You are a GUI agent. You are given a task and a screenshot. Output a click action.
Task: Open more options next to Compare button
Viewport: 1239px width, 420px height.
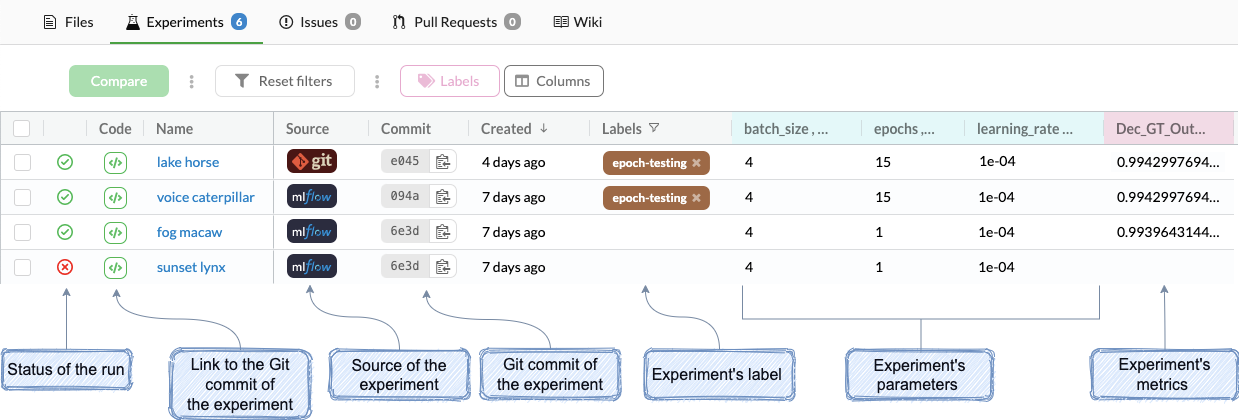tap(192, 82)
